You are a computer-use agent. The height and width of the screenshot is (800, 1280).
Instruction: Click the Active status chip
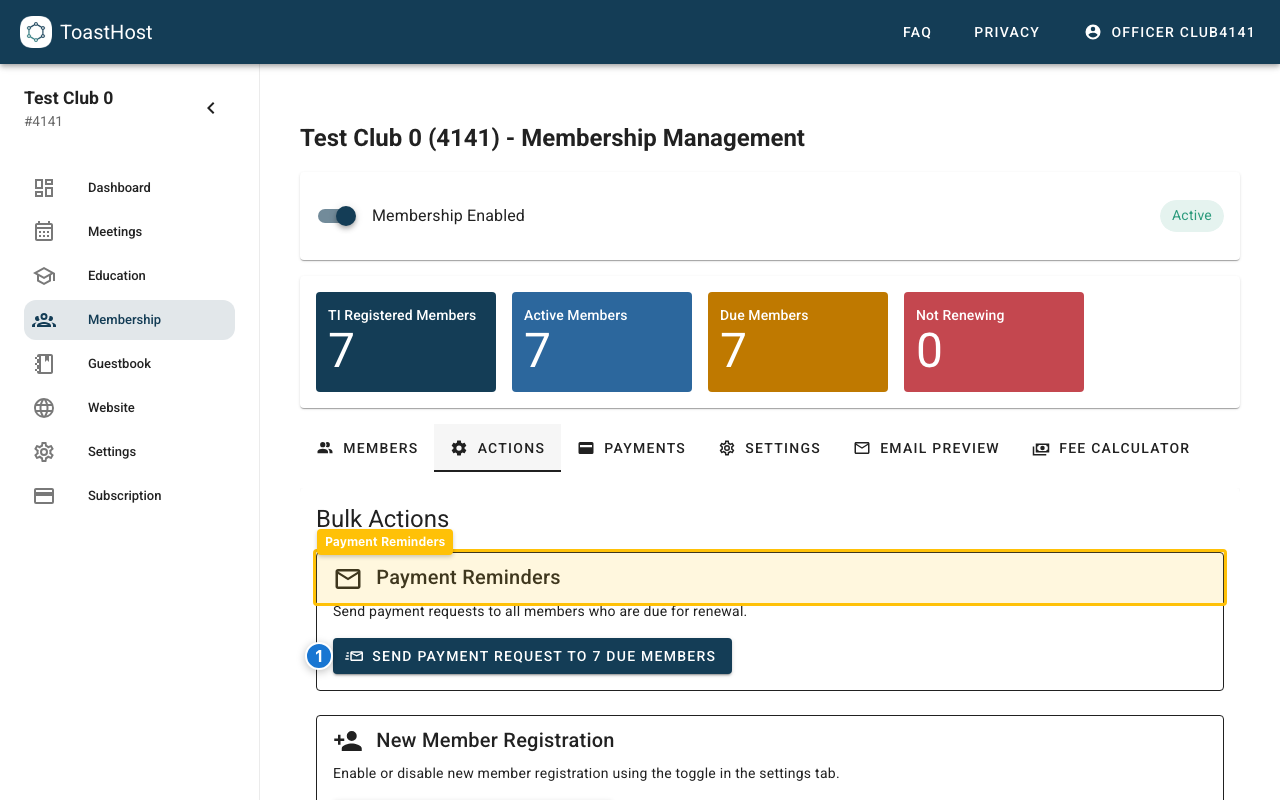pyautogui.click(x=1191, y=216)
